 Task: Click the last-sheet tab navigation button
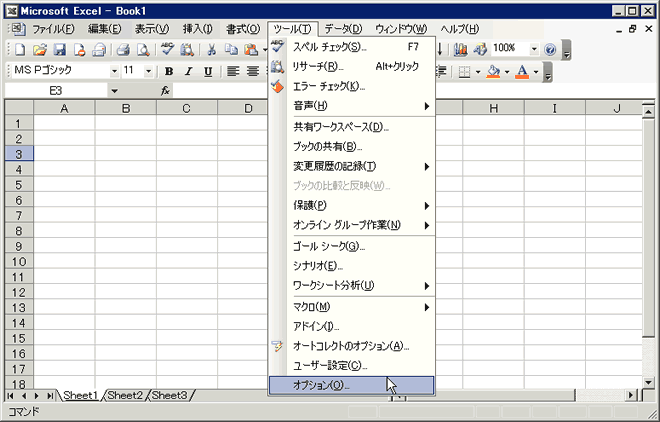click(x=50, y=396)
